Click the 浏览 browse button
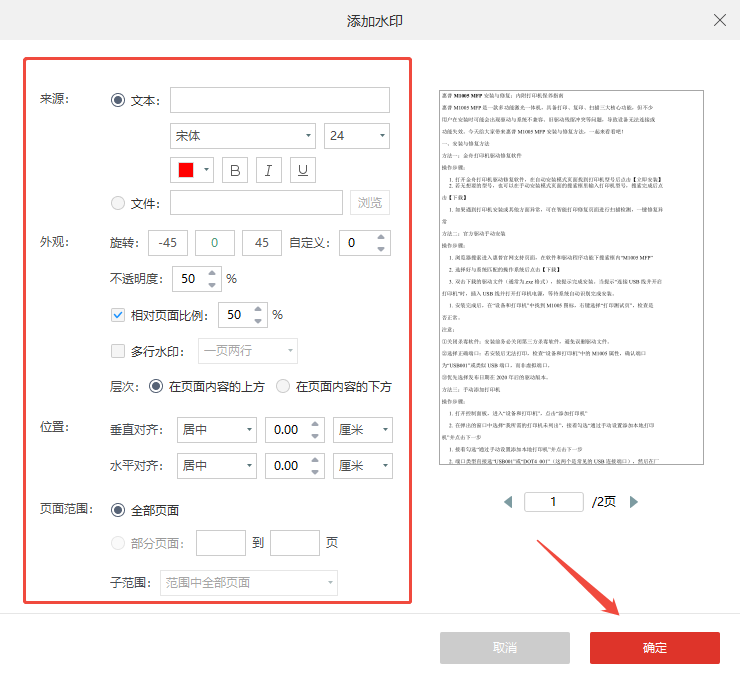The height and width of the screenshot is (683, 740). 370,203
